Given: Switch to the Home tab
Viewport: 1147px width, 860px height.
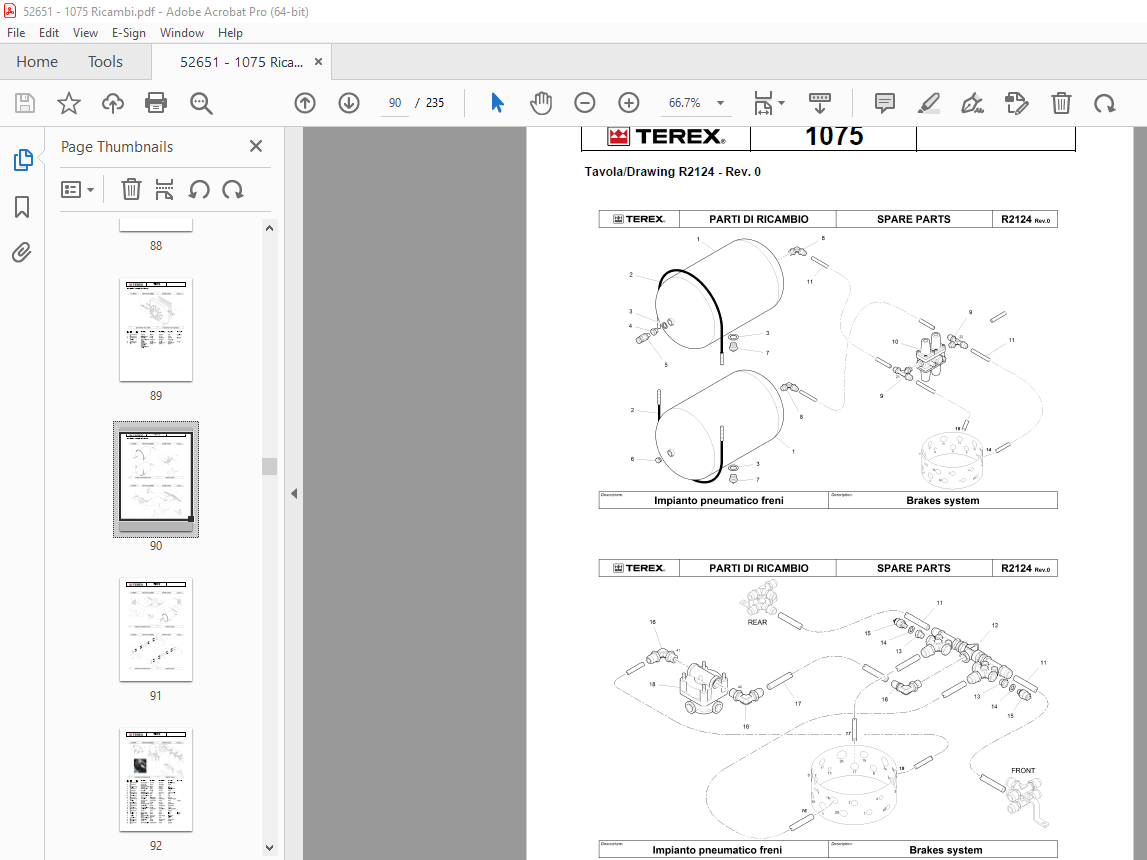Looking at the screenshot, I should (x=37, y=62).
